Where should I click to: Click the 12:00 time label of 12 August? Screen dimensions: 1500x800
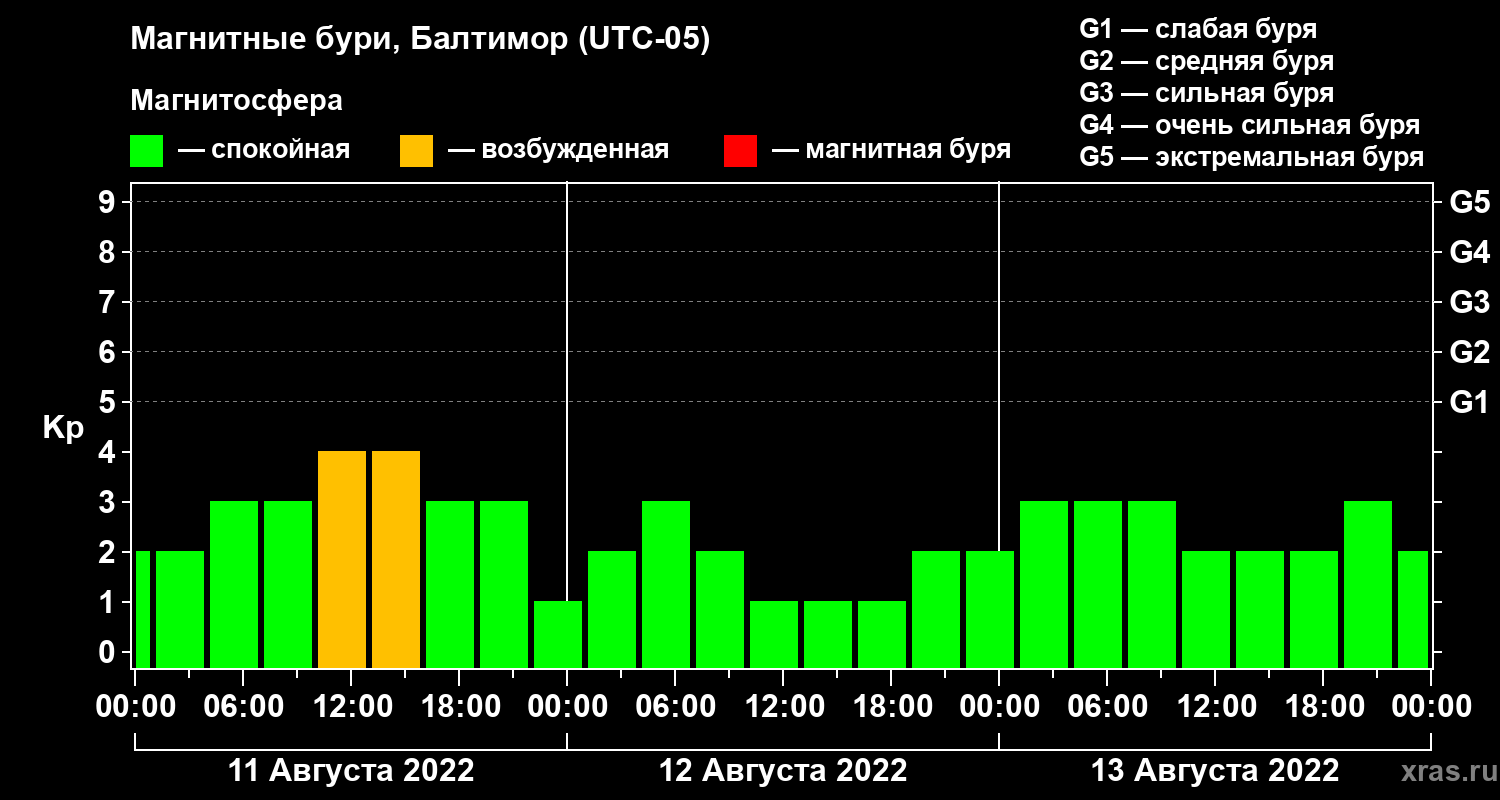(783, 706)
